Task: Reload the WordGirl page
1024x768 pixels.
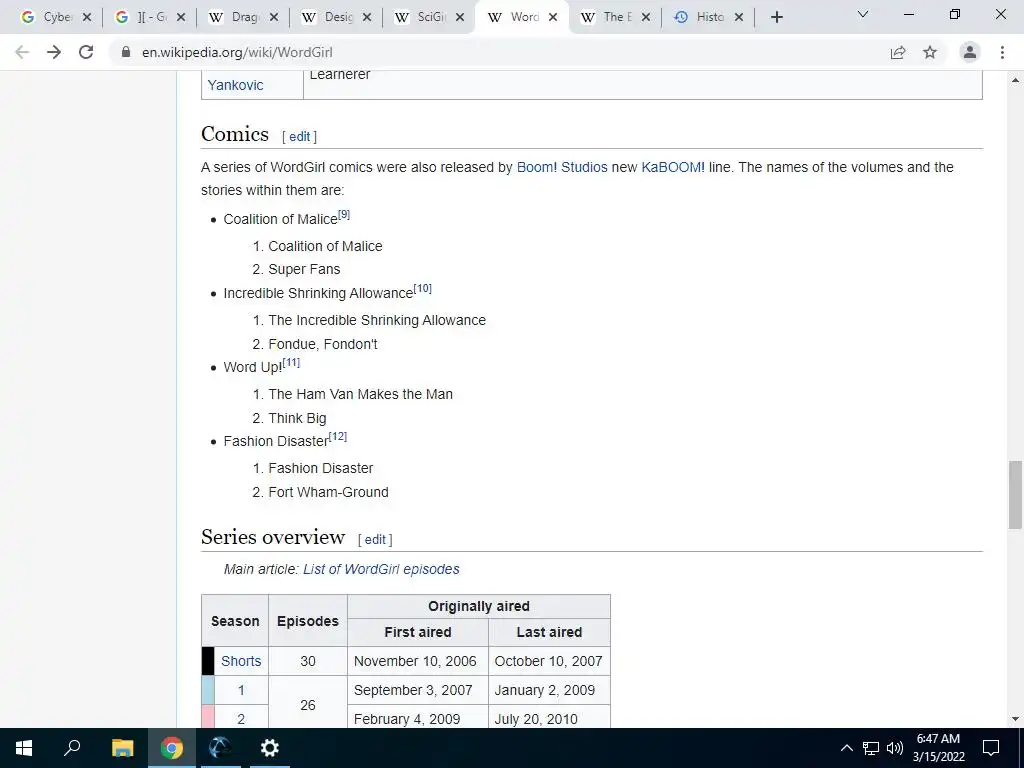Action: 86,52
